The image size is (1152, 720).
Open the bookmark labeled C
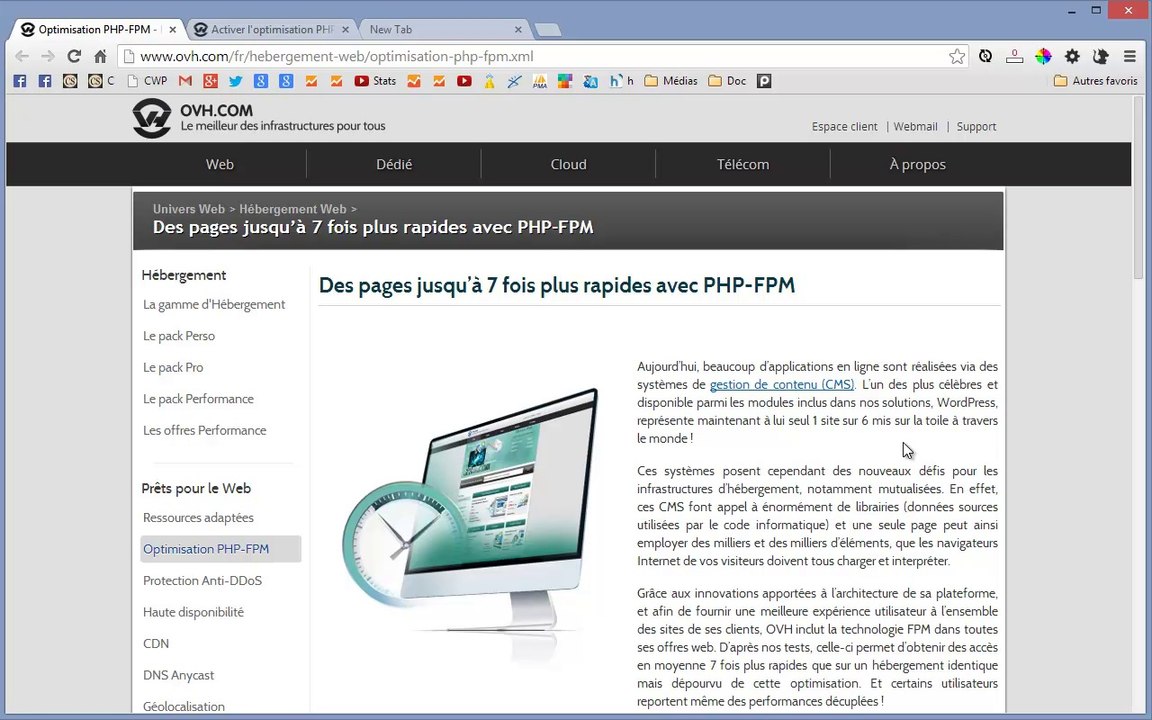pyautogui.click(x=101, y=81)
